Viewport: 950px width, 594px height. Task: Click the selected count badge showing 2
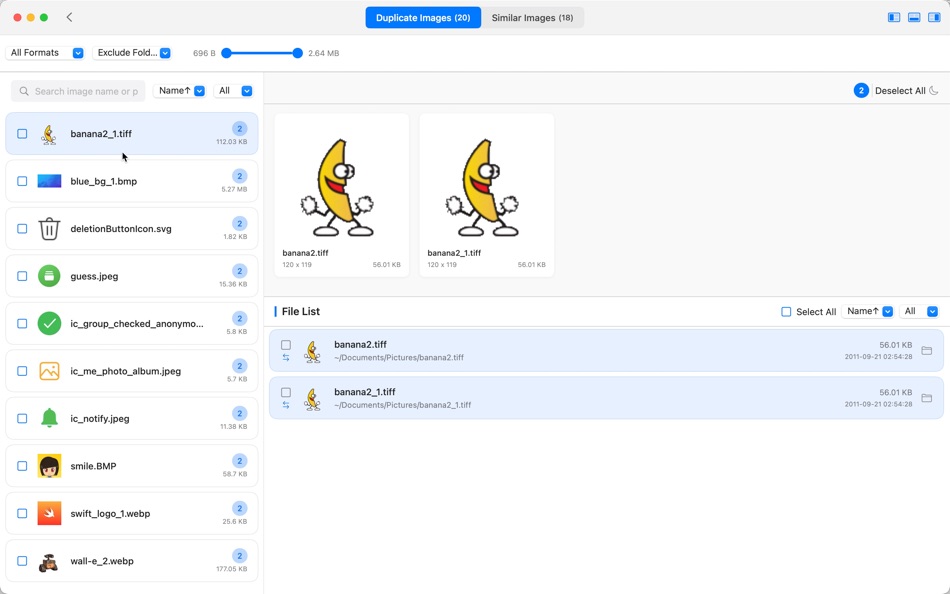point(861,90)
